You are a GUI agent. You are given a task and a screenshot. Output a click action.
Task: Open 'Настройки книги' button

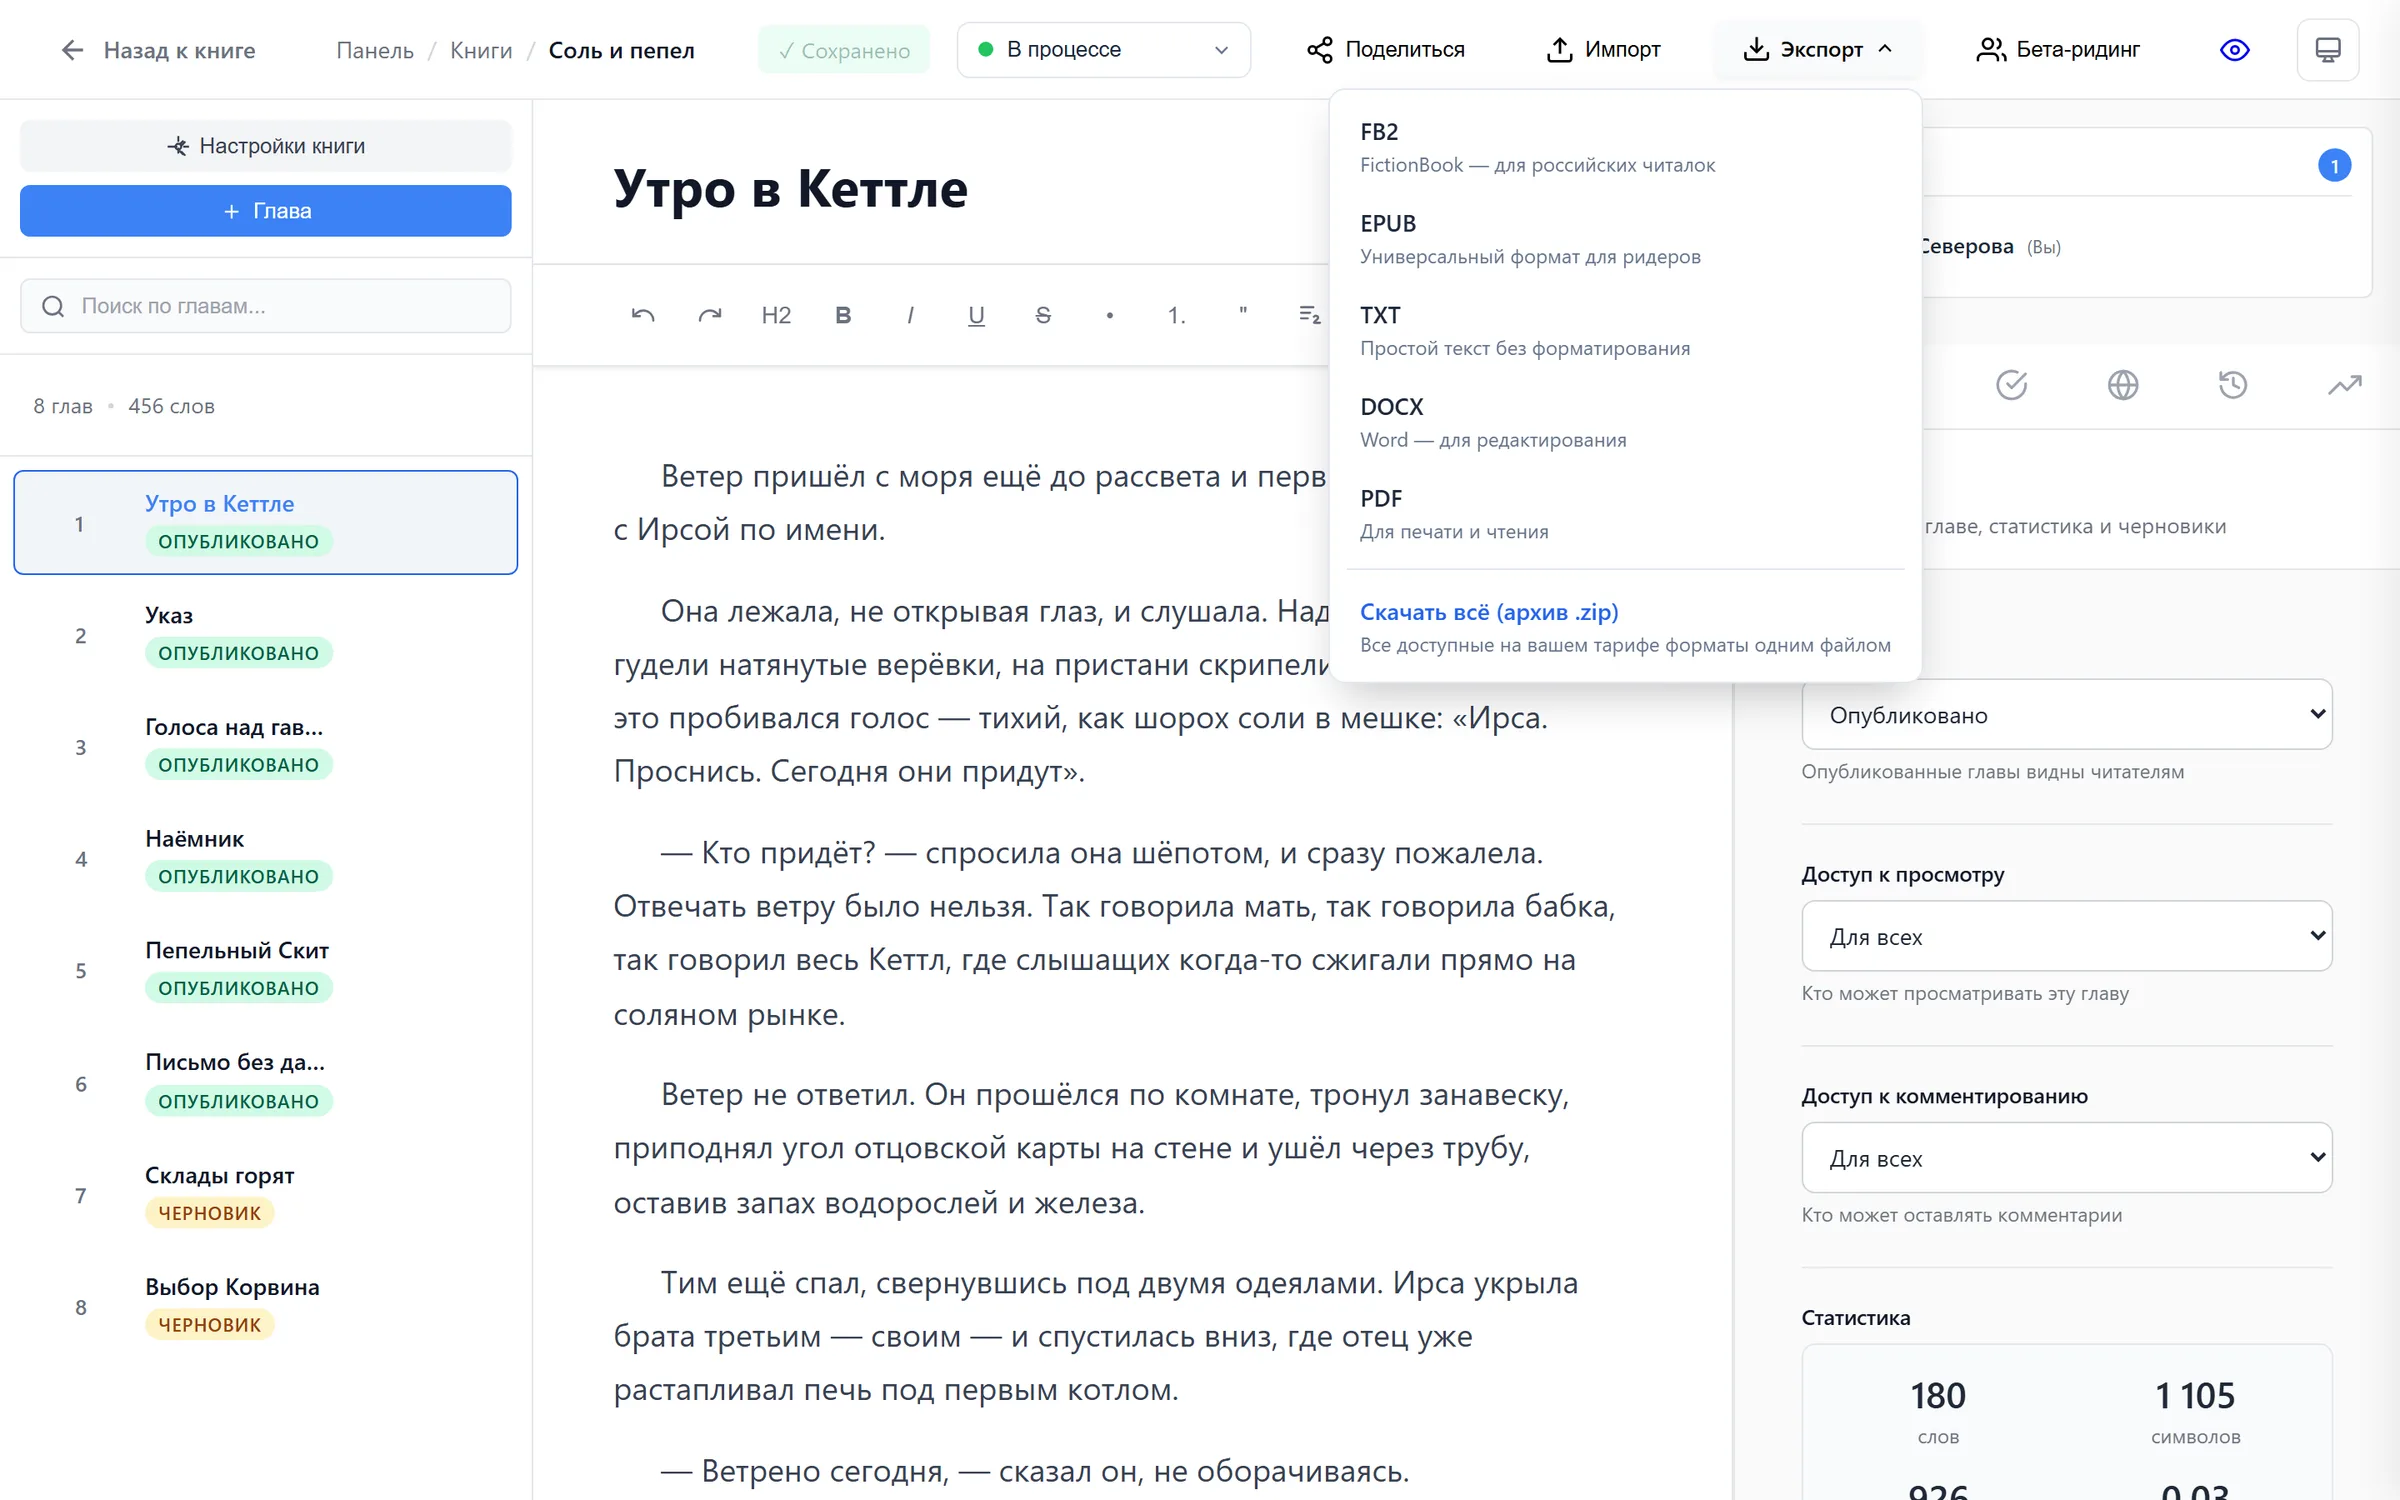(x=265, y=146)
